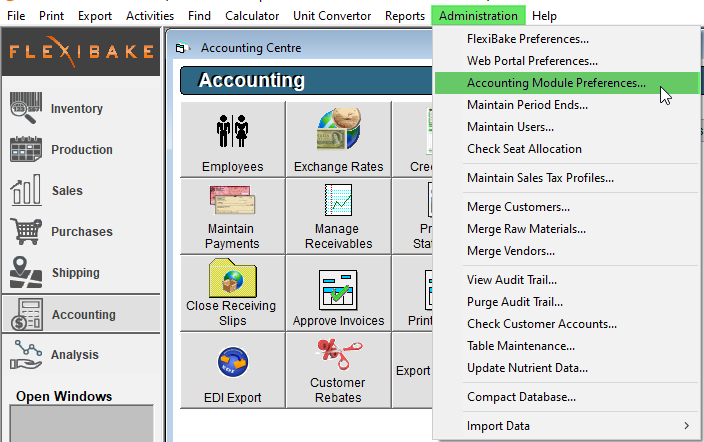Close the Administration menu
The width and height of the screenshot is (704, 442).
coord(478,16)
